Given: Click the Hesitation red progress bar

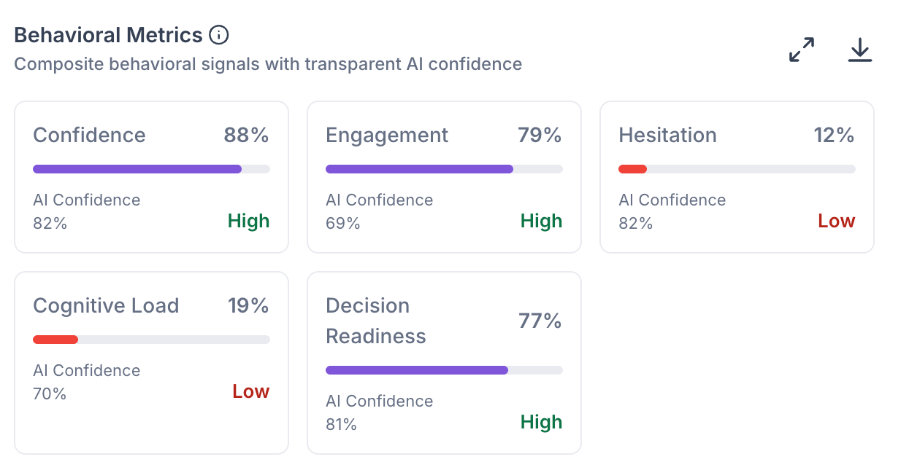Looking at the screenshot, I should [x=737, y=169].
